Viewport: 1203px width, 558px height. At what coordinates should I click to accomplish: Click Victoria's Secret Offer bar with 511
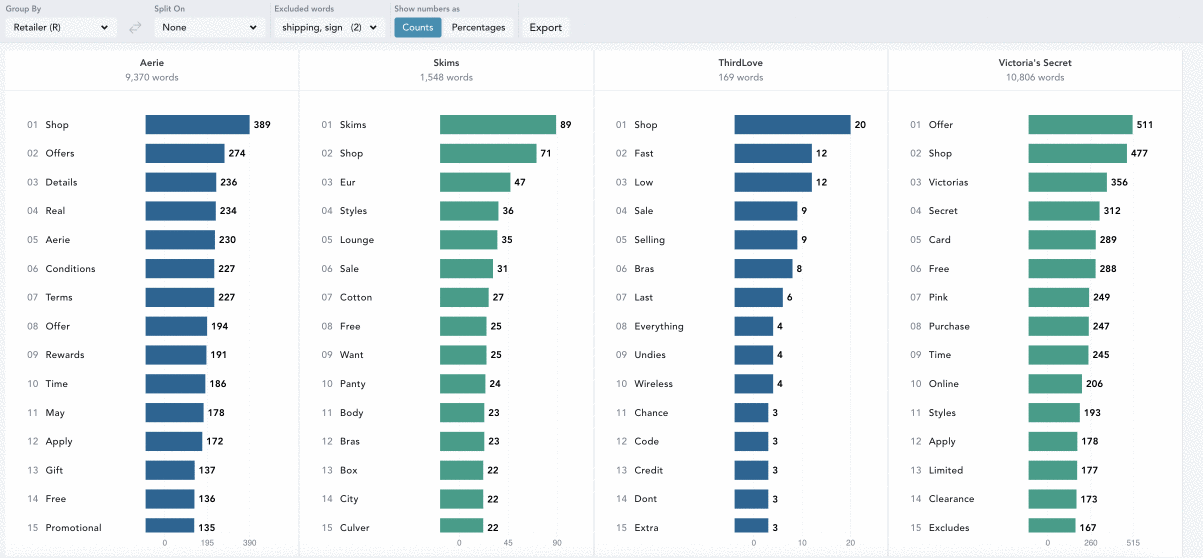point(1080,125)
